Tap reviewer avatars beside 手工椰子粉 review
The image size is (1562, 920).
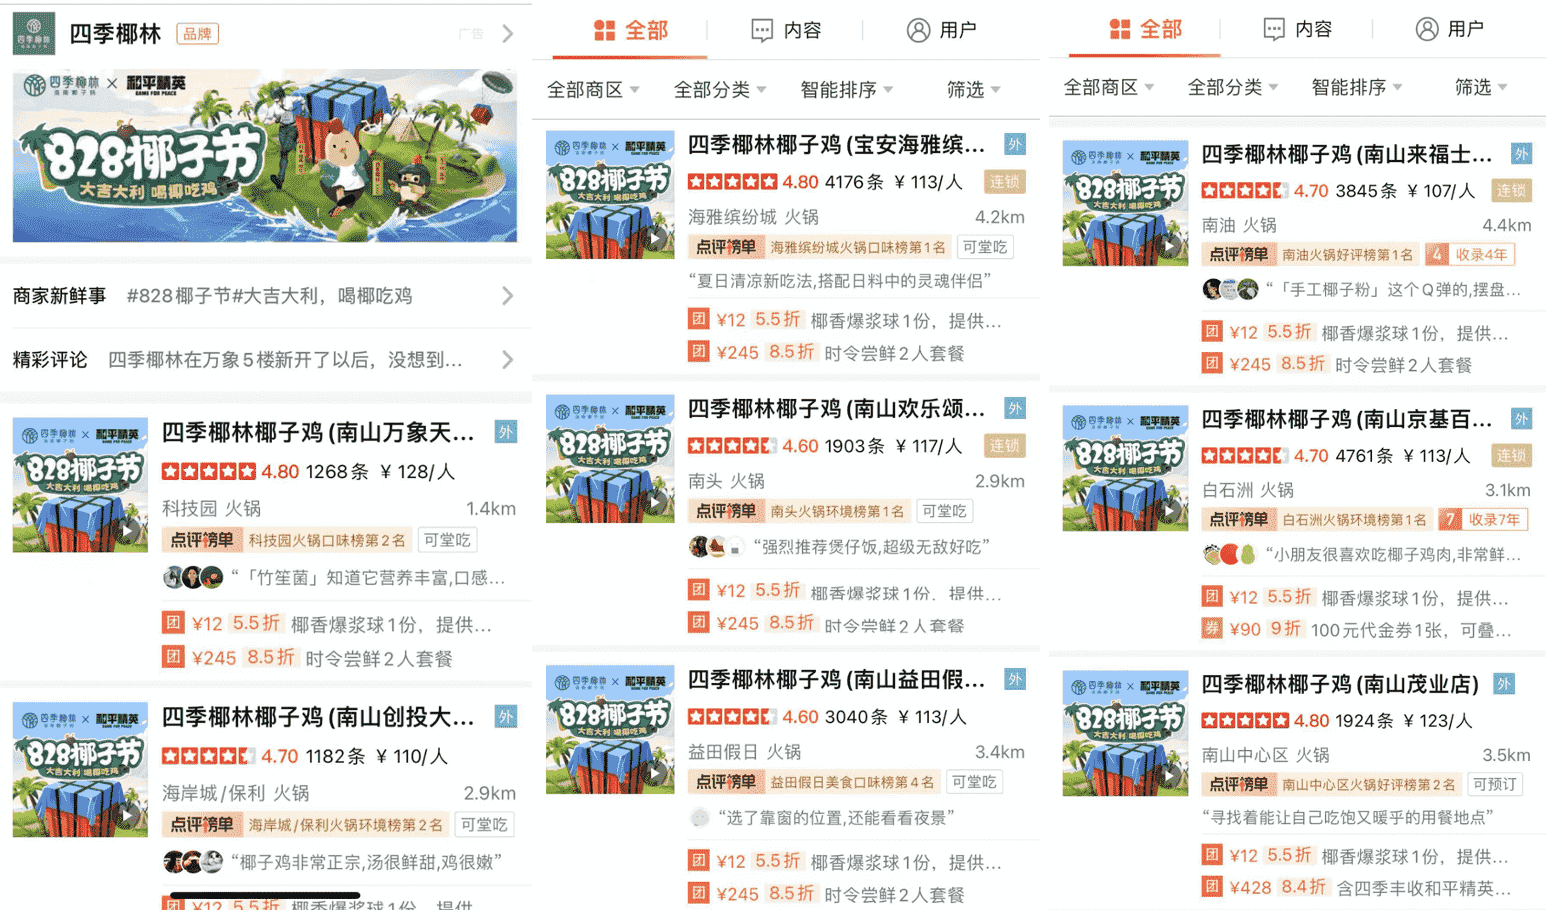click(x=1231, y=290)
